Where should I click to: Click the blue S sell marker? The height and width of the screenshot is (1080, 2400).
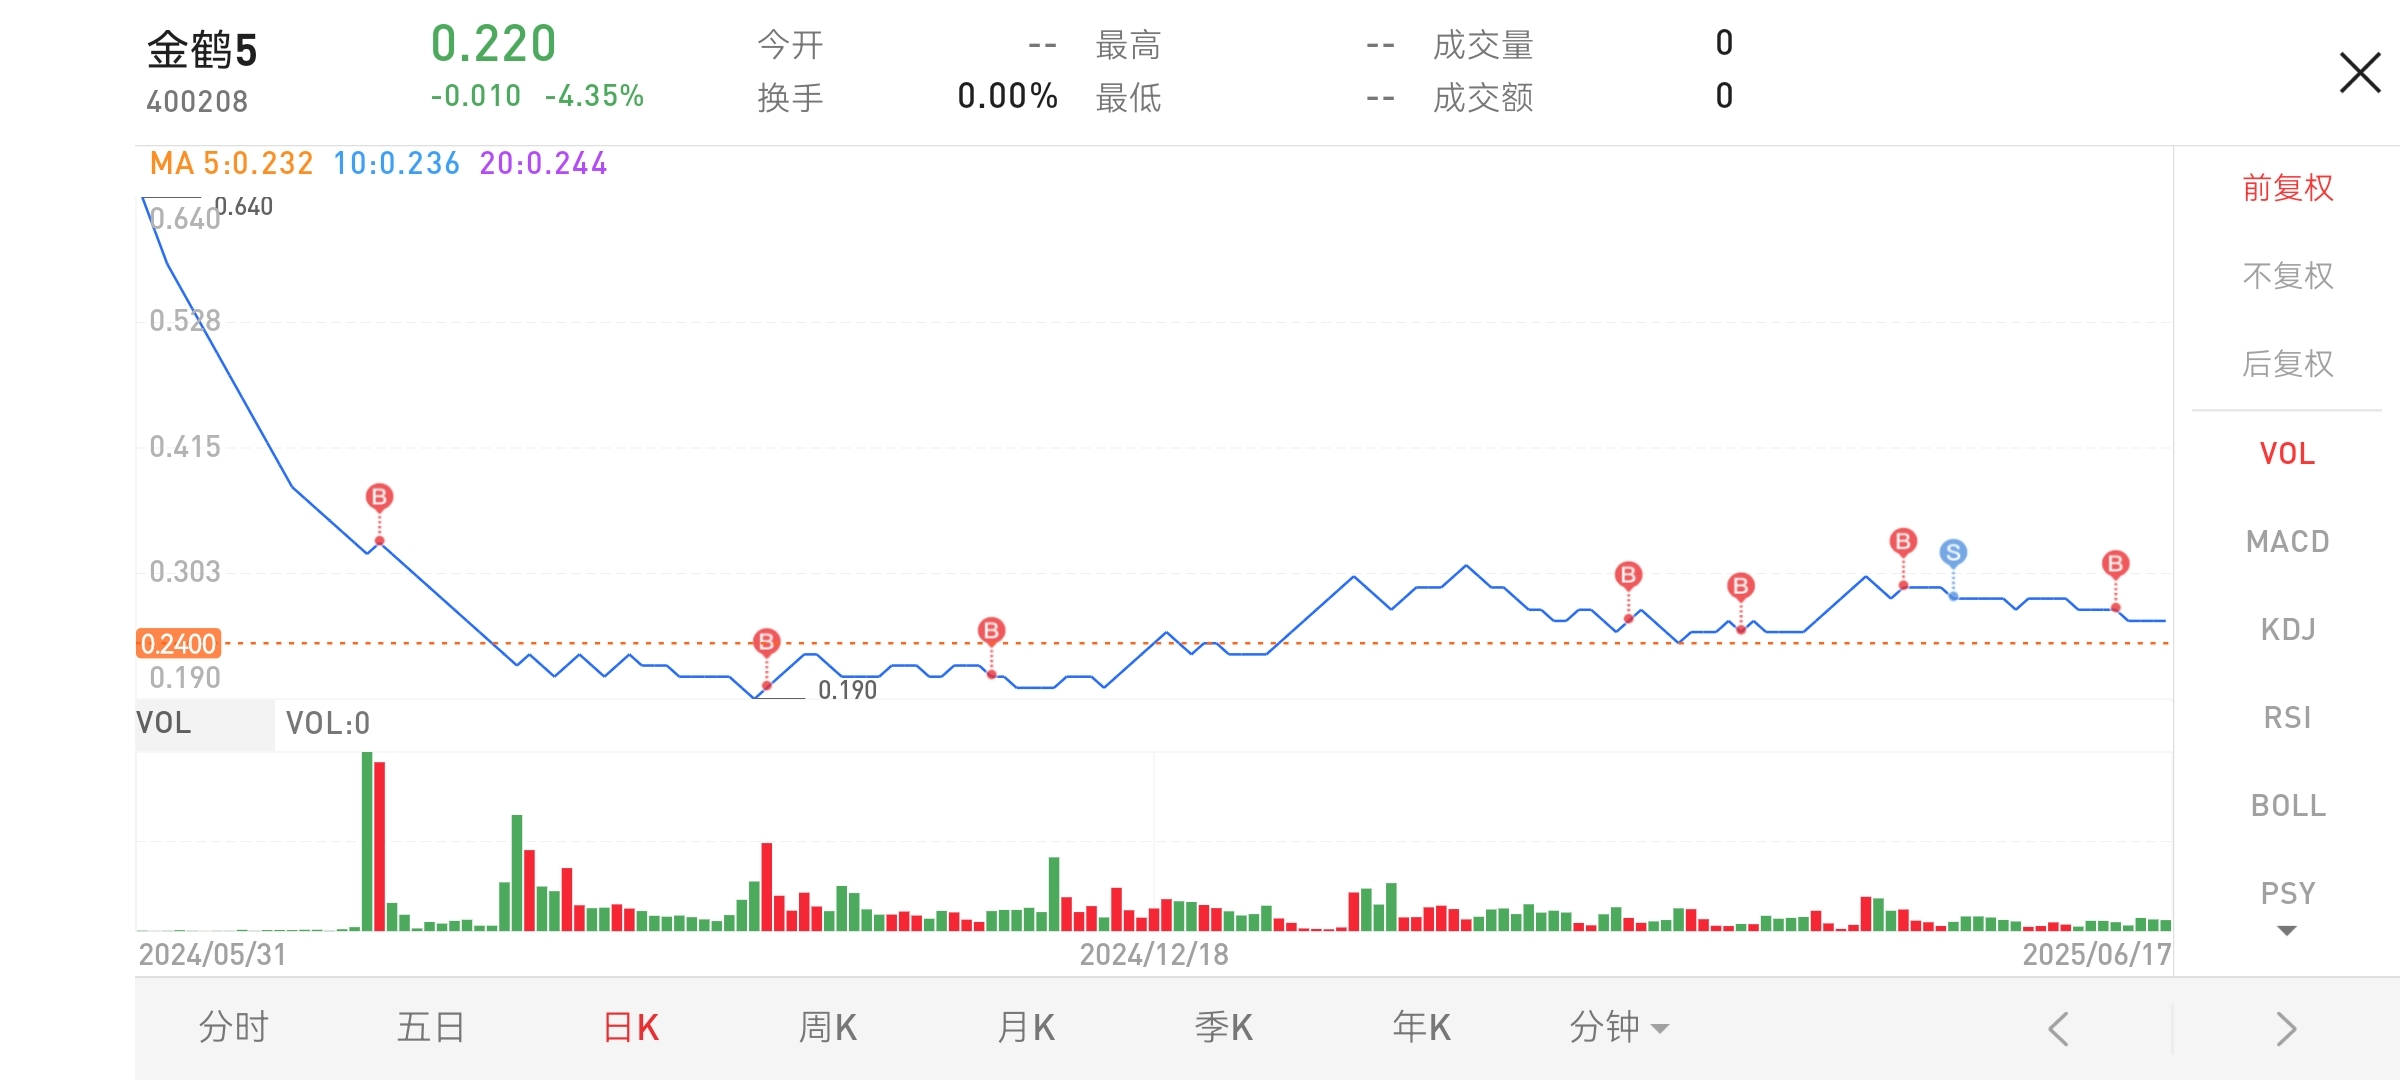1953,552
